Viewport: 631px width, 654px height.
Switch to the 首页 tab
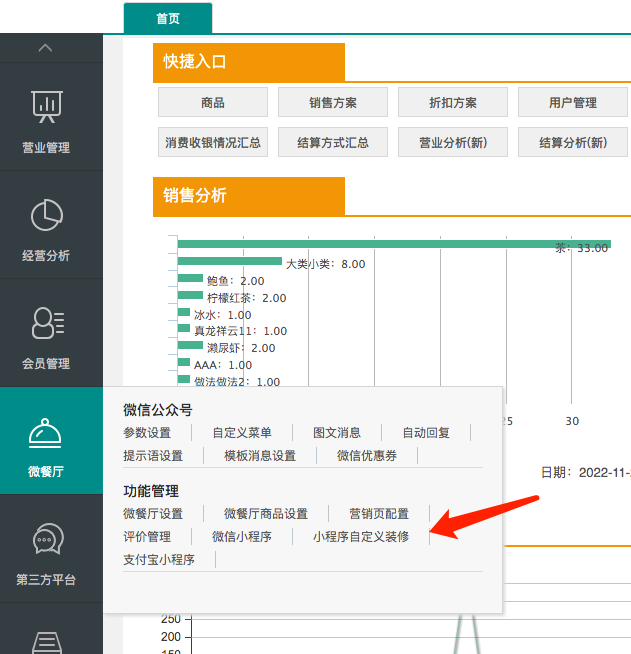168,18
